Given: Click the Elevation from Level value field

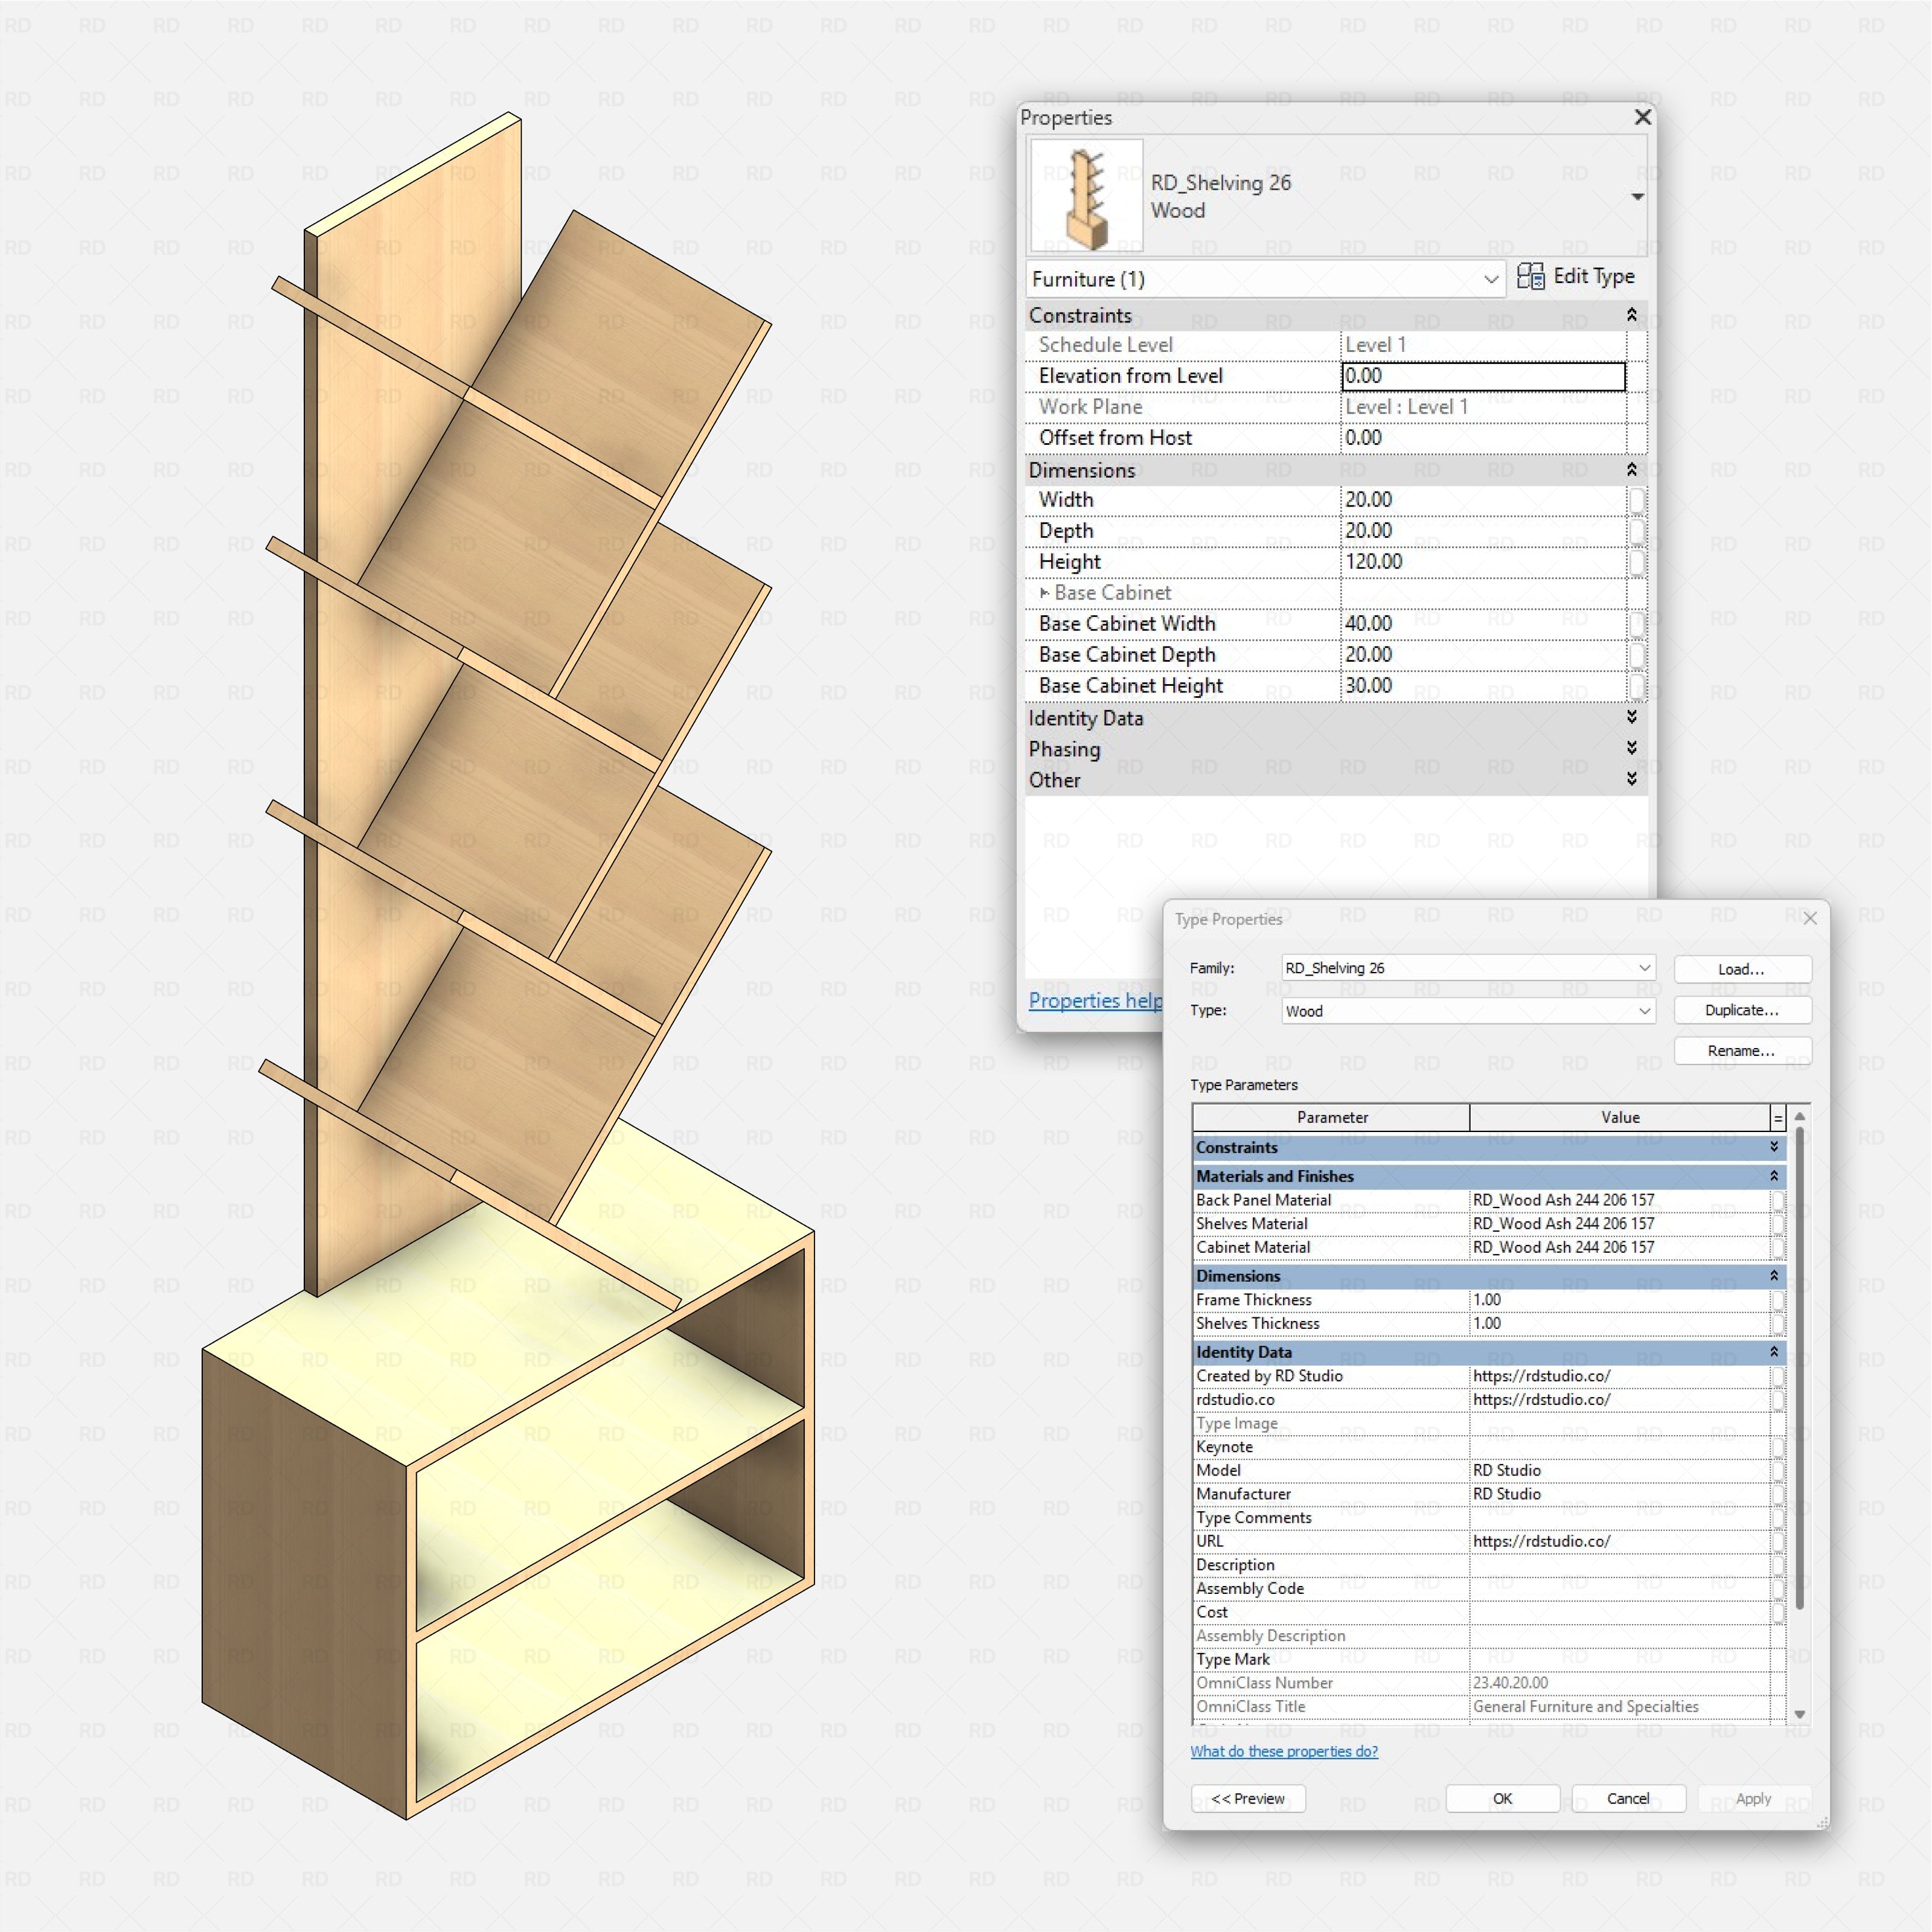Looking at the screenshot, I should point(1483,376).
